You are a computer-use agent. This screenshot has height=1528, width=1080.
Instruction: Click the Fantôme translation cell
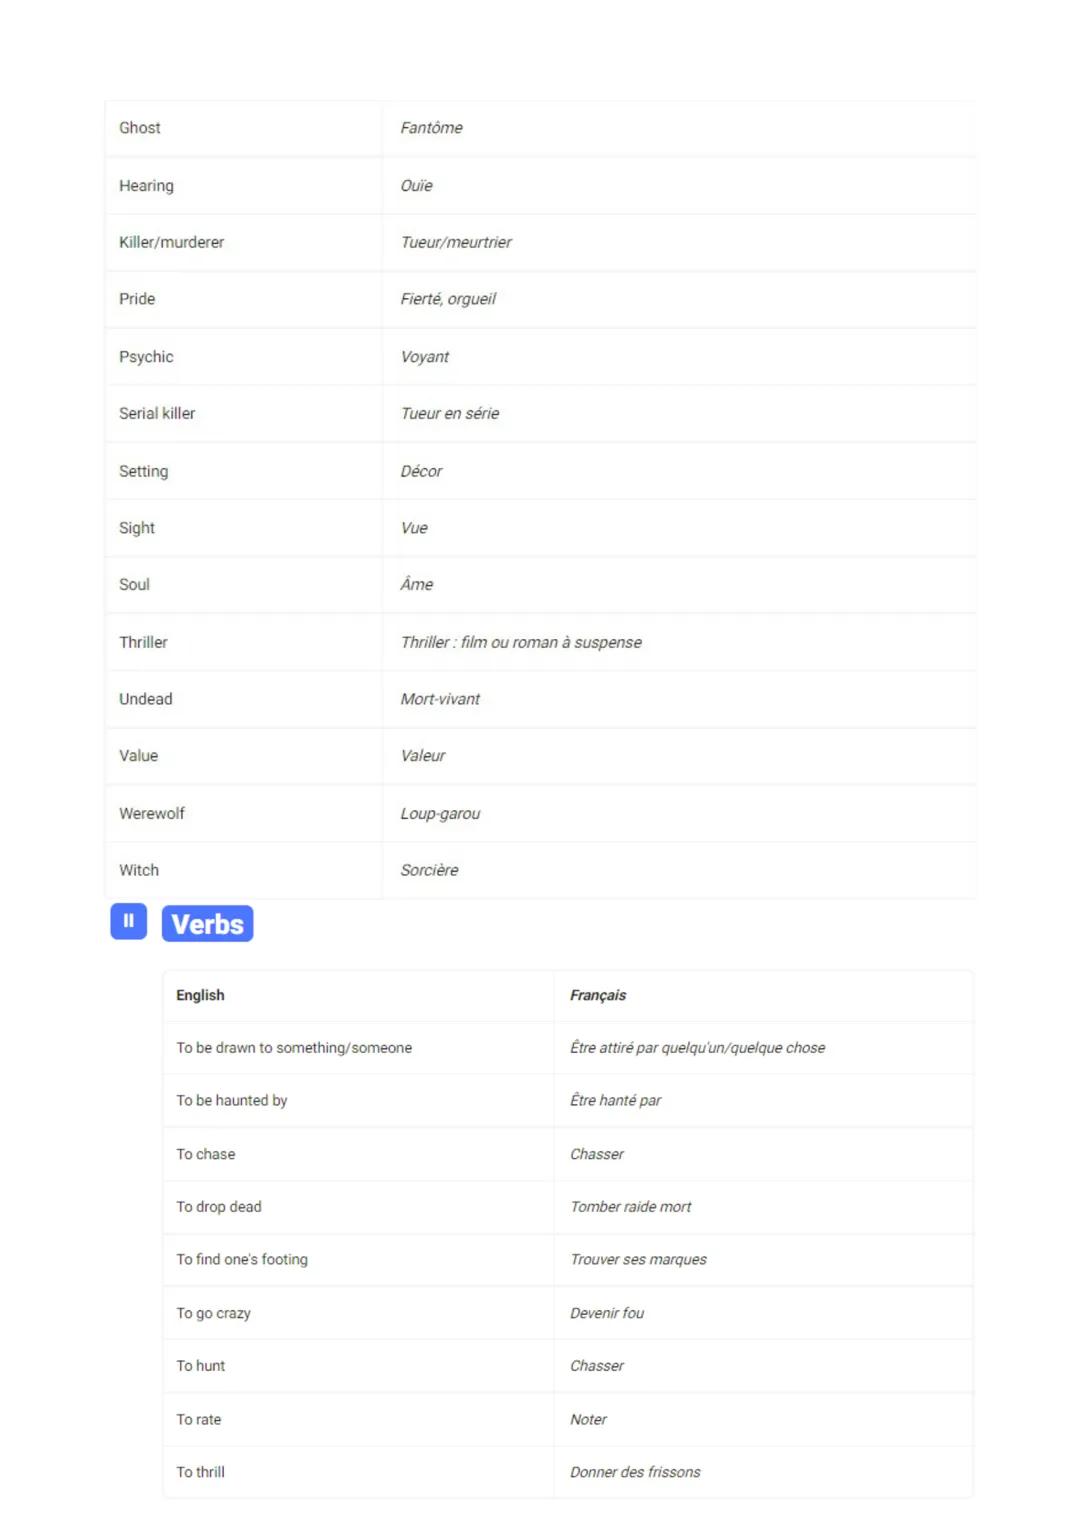[432, 128]
